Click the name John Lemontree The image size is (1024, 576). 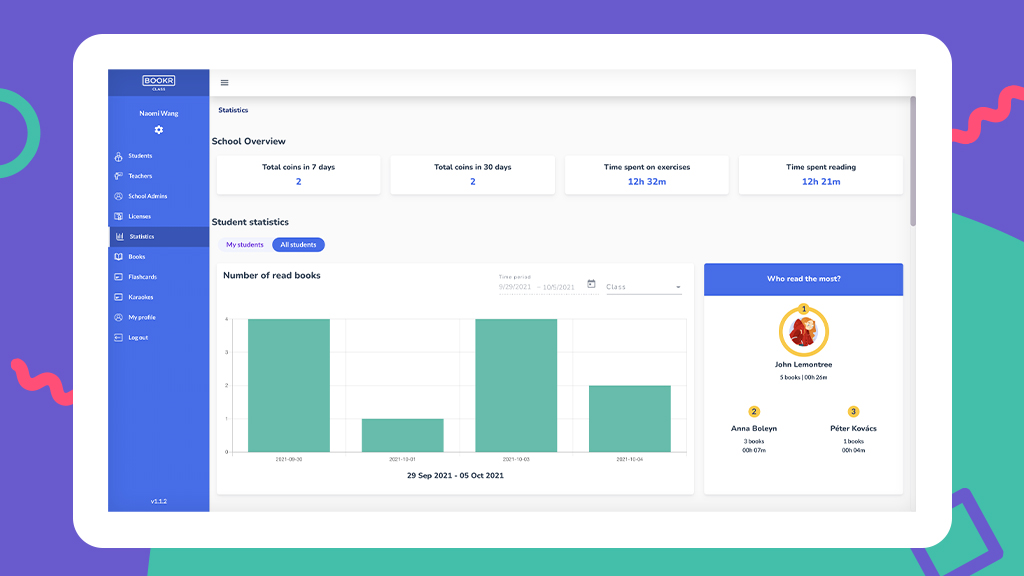click(x=803, y=365)
